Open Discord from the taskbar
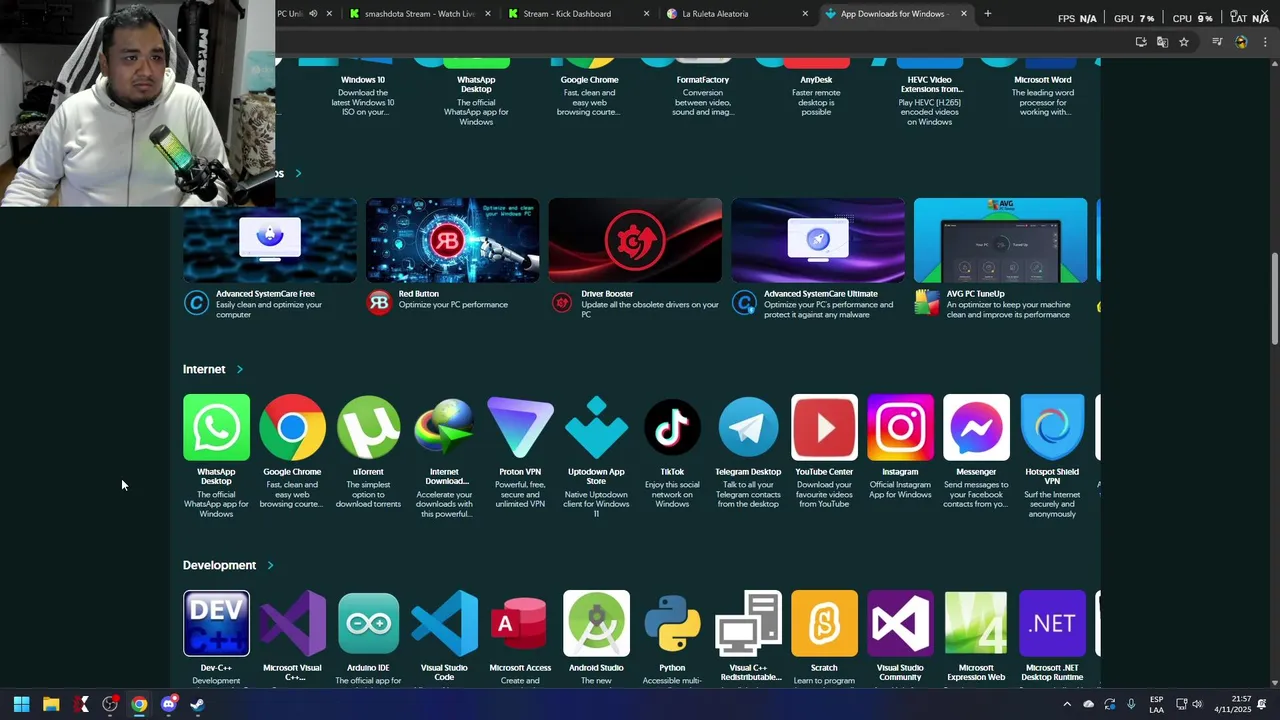 [168, 704]
